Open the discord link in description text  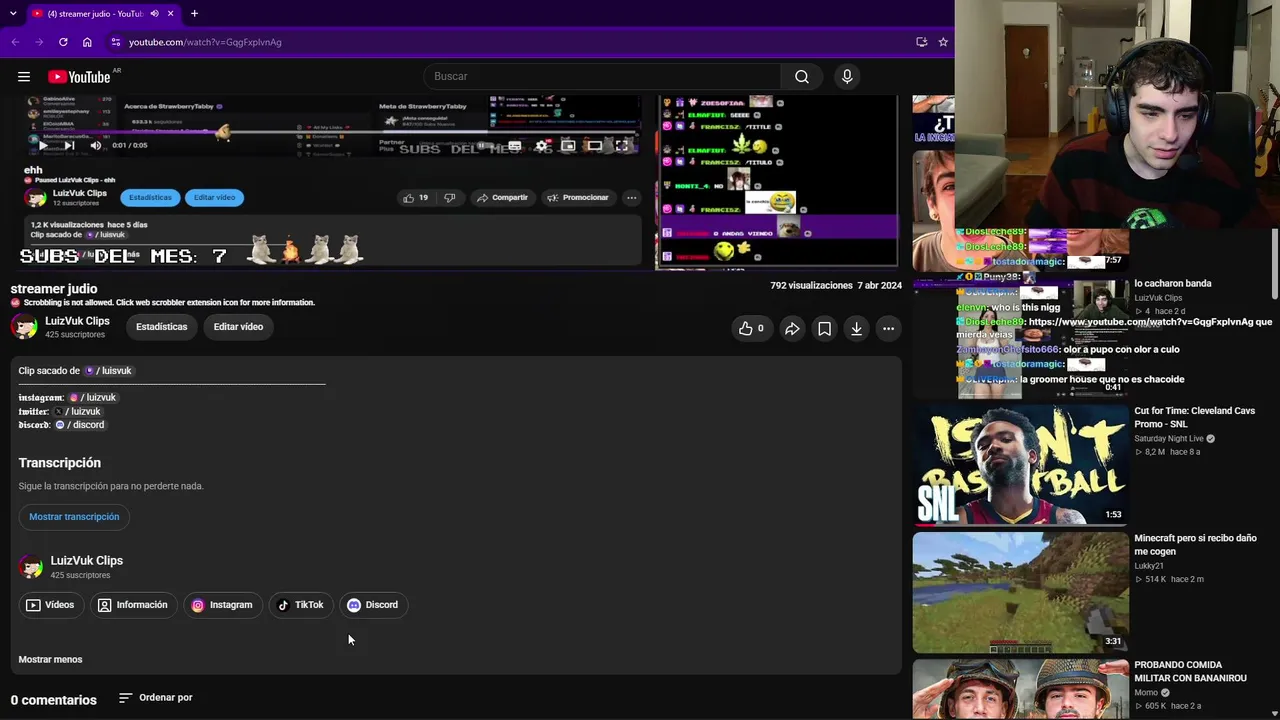(80, 425)
